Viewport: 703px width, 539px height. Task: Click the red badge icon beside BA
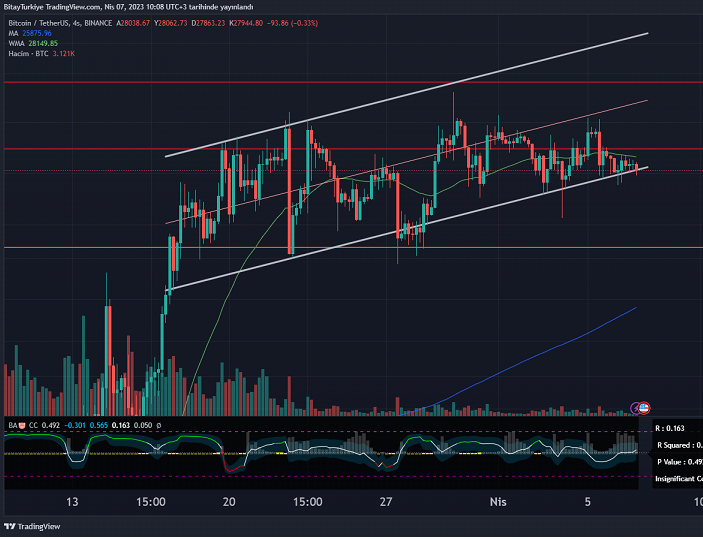pos(22,425)
